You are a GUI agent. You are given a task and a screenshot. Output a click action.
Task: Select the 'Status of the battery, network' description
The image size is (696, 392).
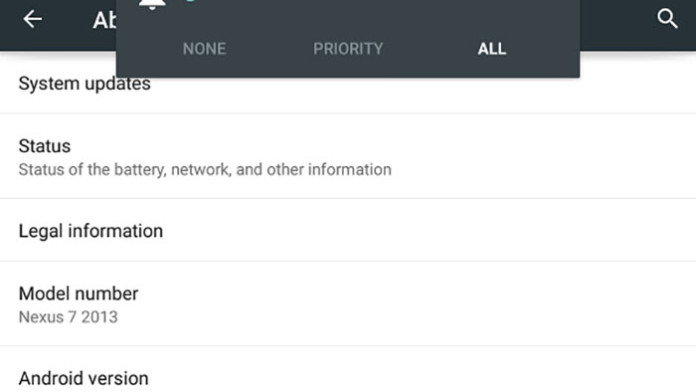205,170
